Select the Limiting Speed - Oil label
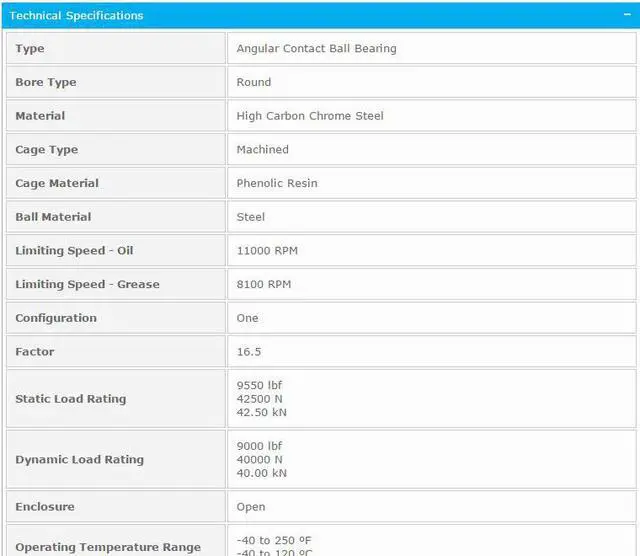This screenshot has height=556, width=640. tap(74, 251)
